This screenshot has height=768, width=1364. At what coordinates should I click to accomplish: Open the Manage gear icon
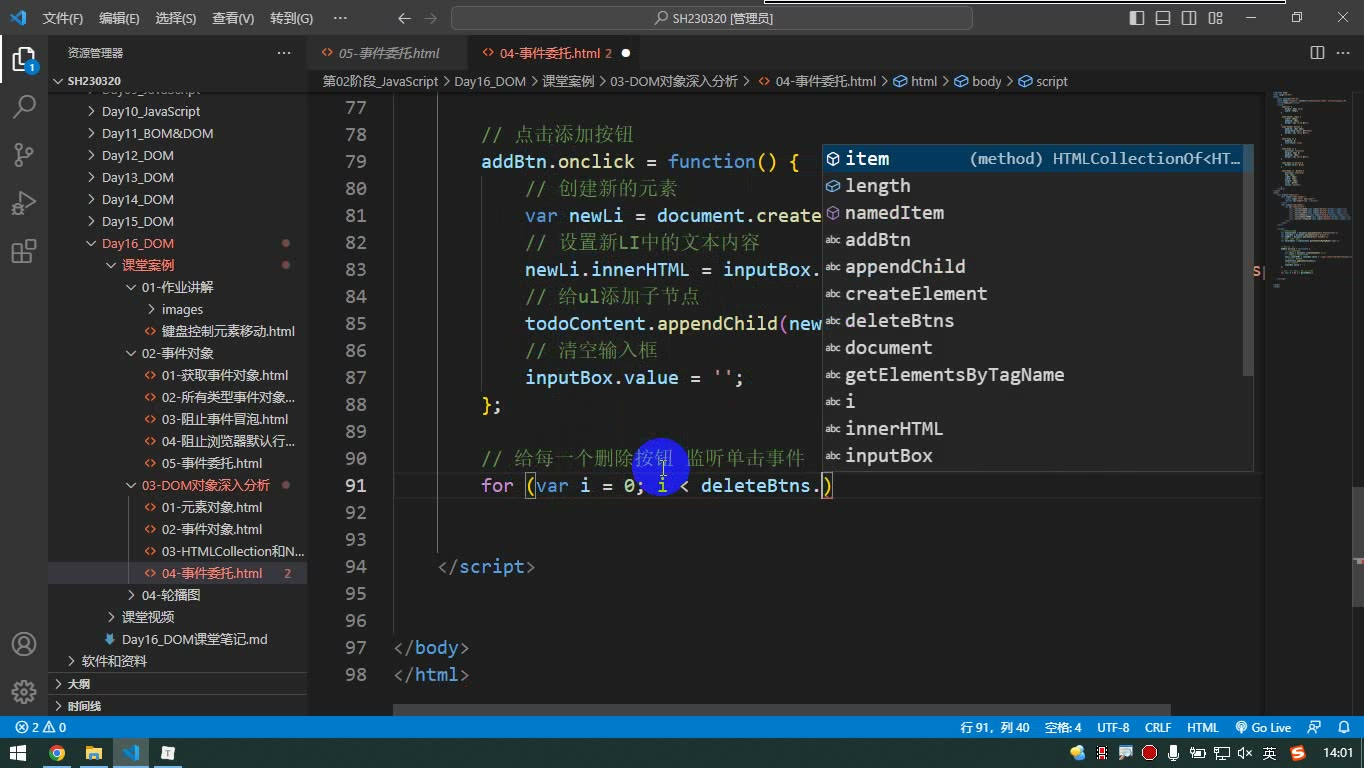point(24,692)
